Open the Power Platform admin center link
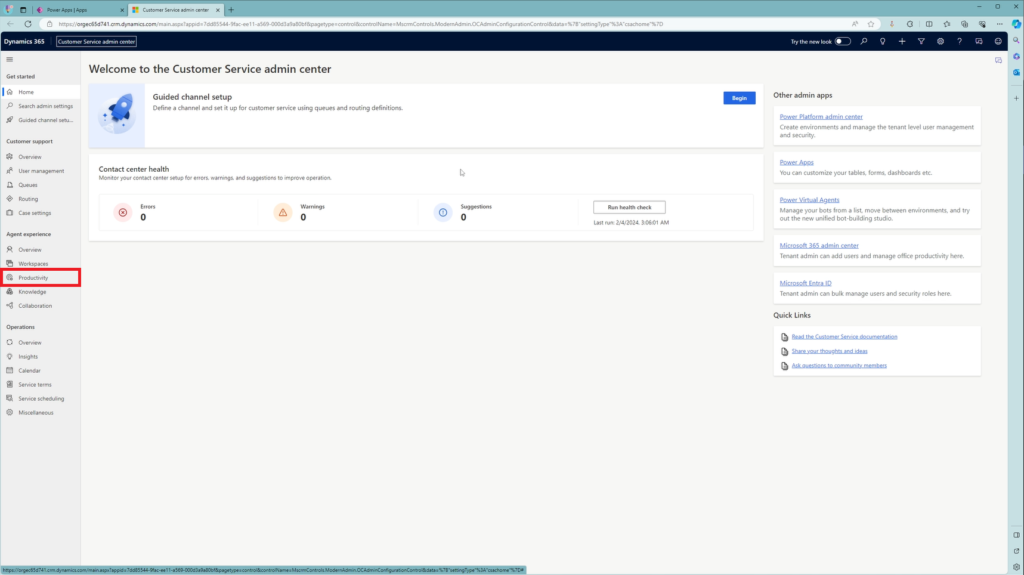Screen dimensions: 1024x575 point(821,117)
